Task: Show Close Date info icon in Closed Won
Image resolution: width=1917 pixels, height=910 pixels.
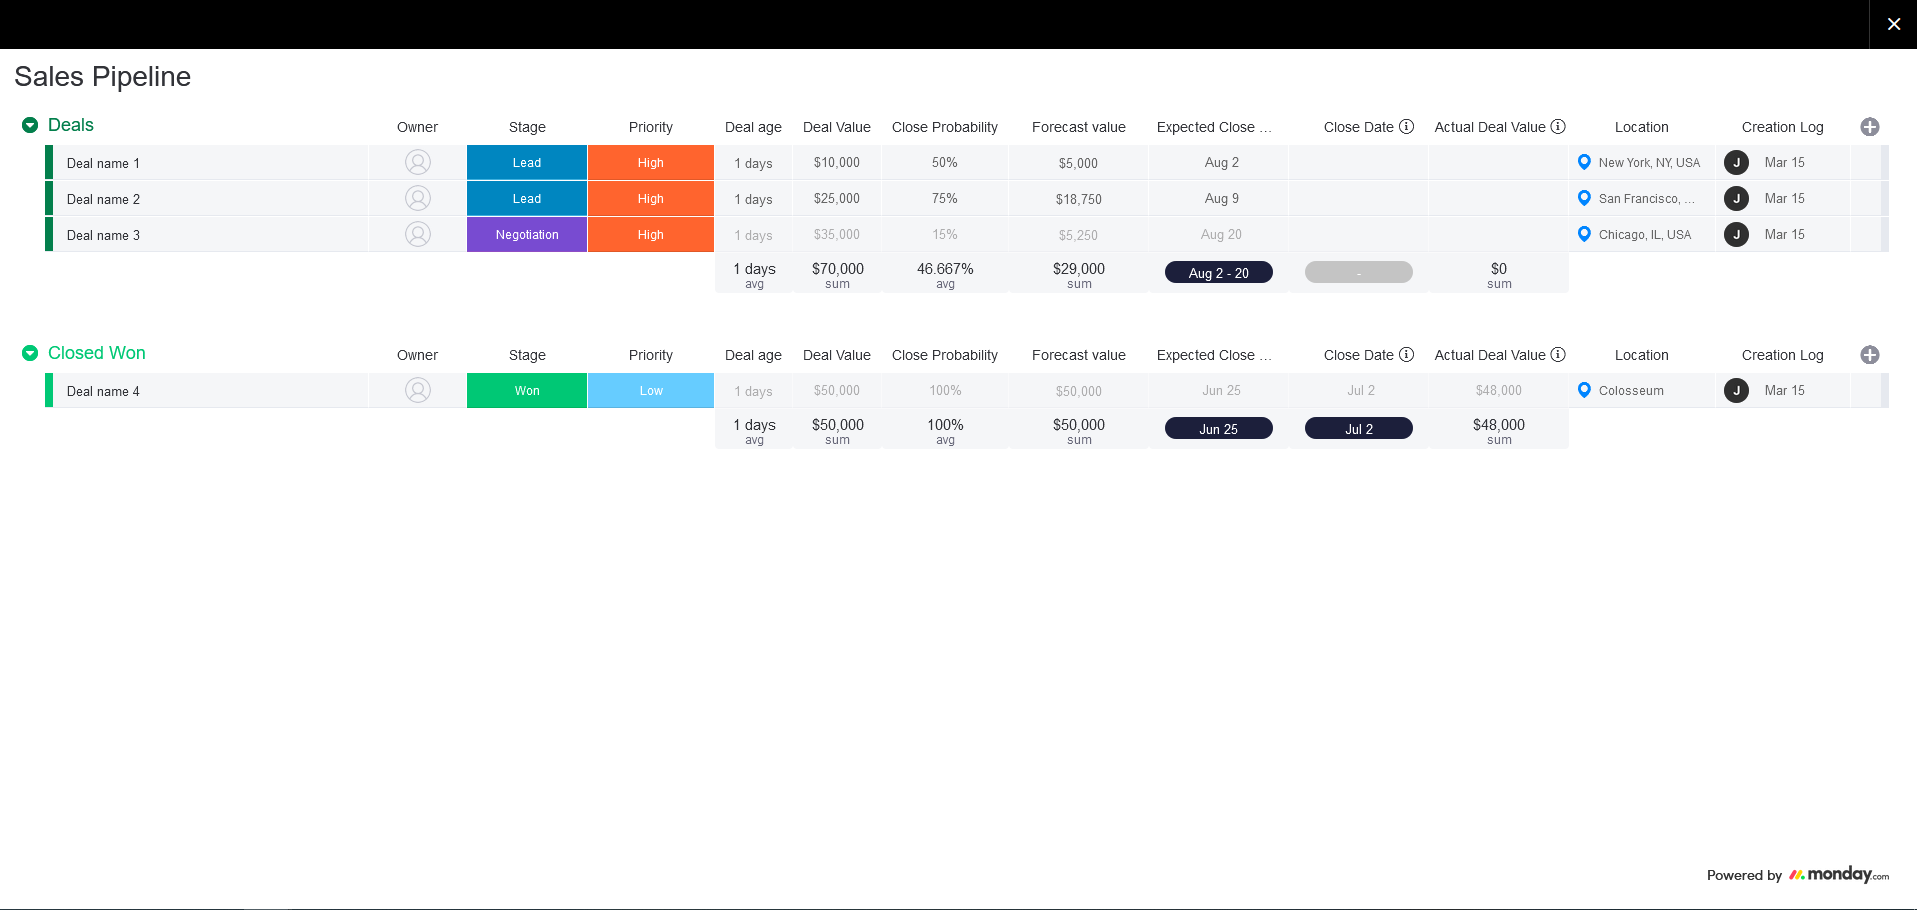Action: coord(1406,354)
